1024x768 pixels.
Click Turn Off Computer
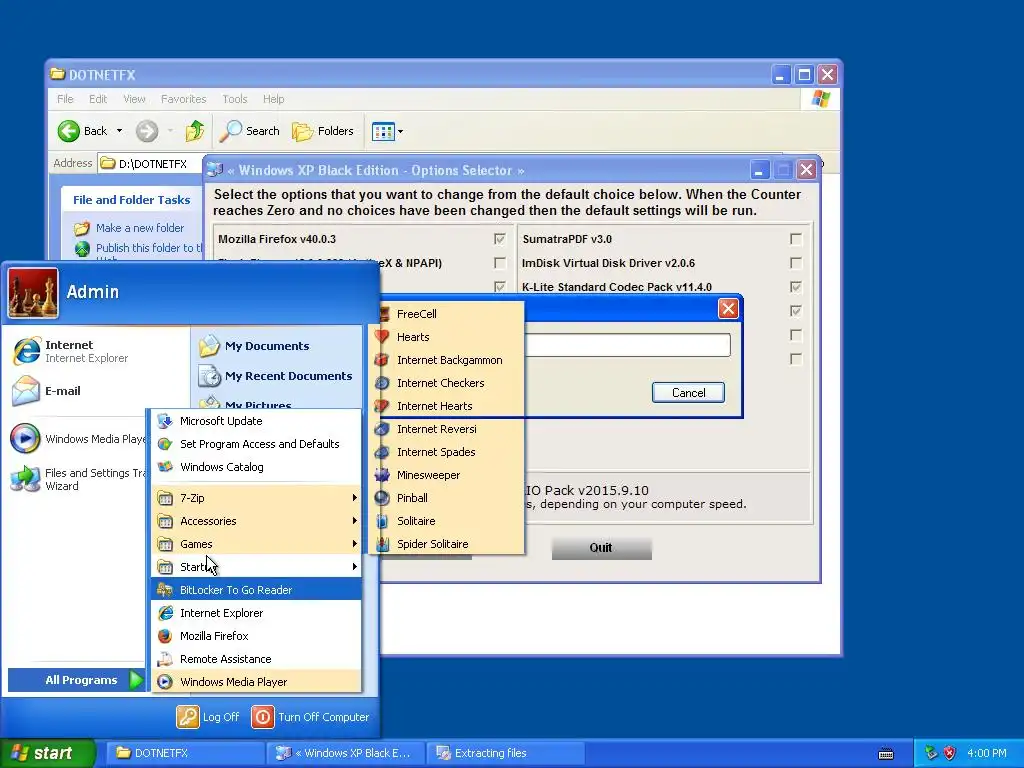[311, 717]
